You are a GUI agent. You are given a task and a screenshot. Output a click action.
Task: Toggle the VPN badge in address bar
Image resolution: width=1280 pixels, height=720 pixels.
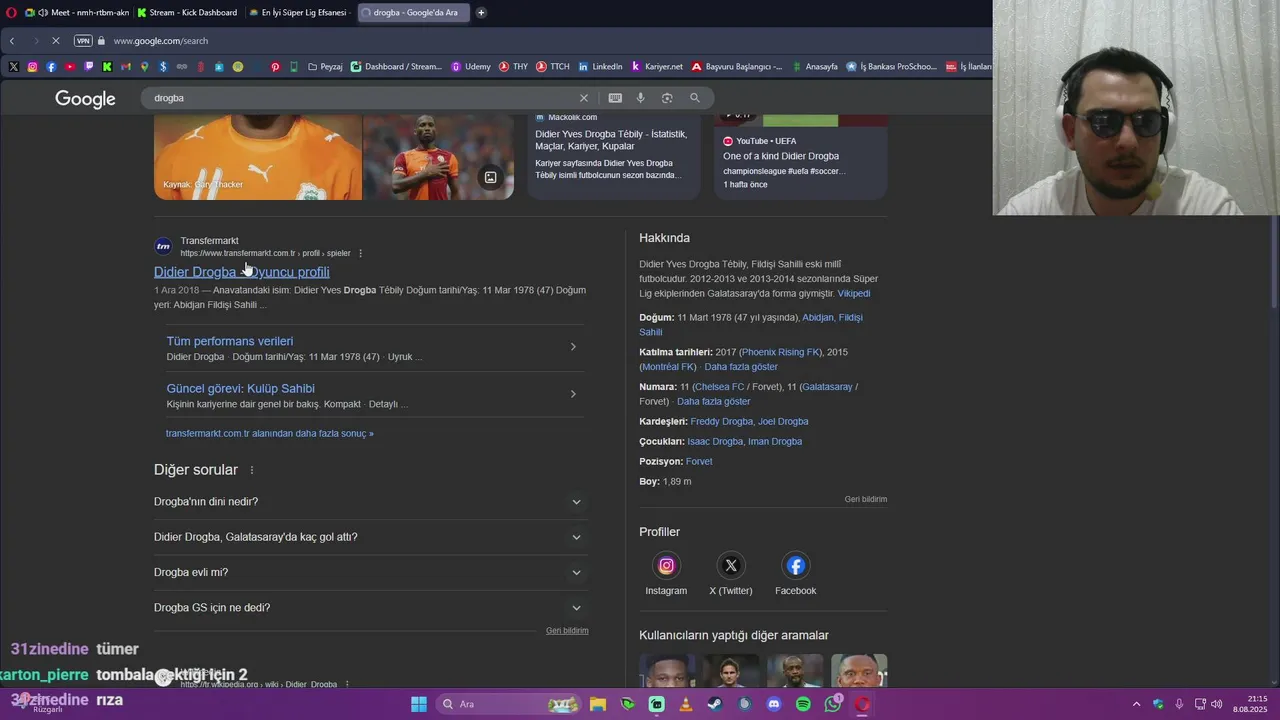coord(83,41)
